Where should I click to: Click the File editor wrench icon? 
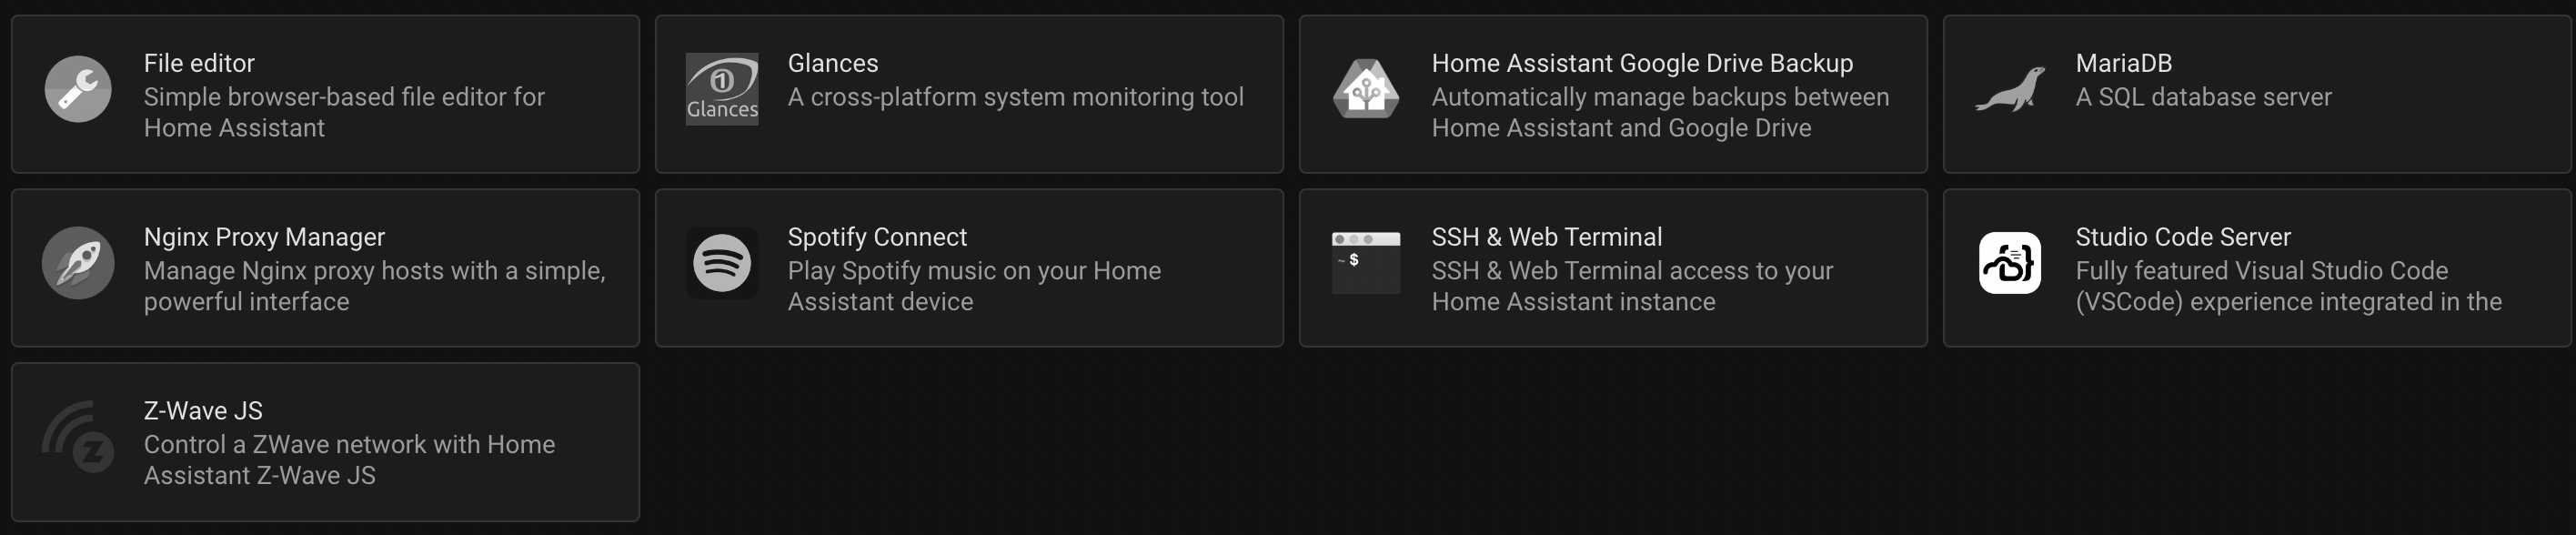point(78,89)
